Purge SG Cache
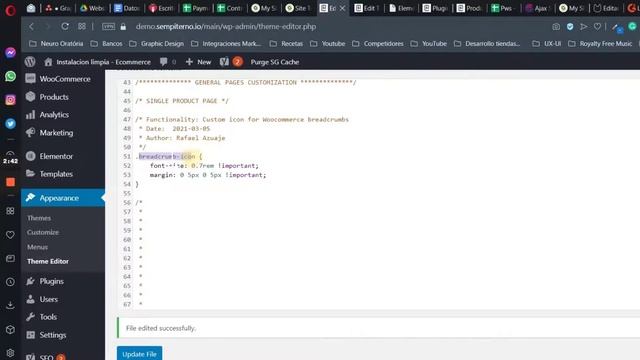Image resolution: width=640 pixels, height=360 pixels. [275, 62]
